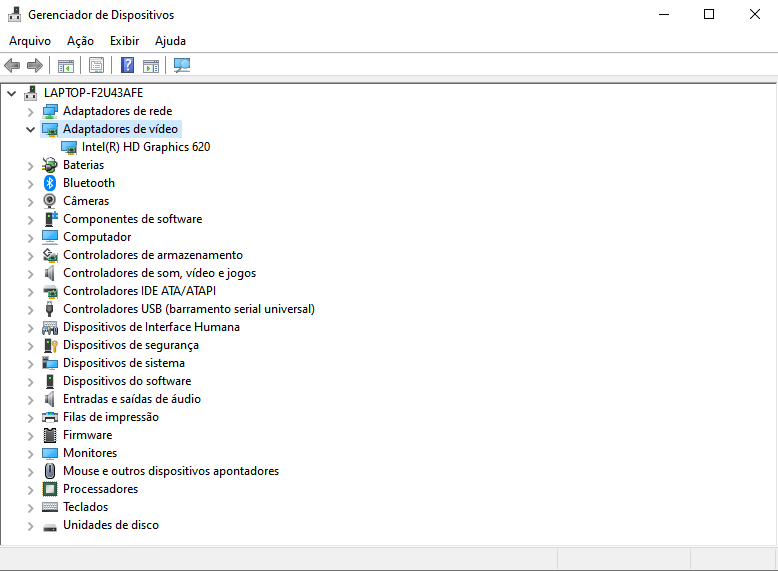Open the Exibir menu
The image size is (778, 571).
(125, 41)
